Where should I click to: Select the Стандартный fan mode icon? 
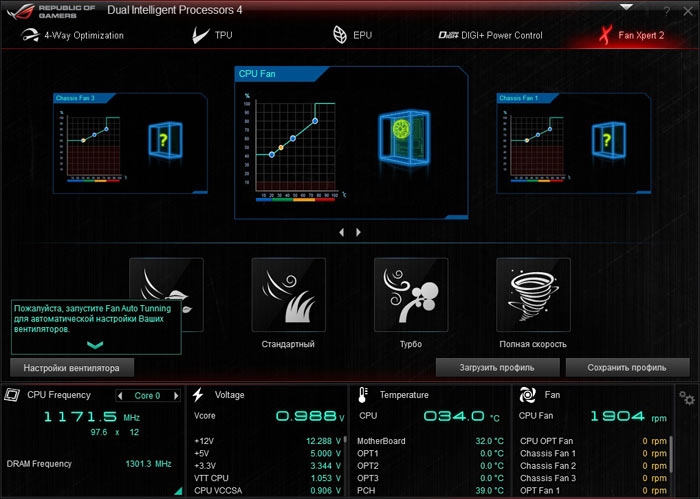pos(289,294)
